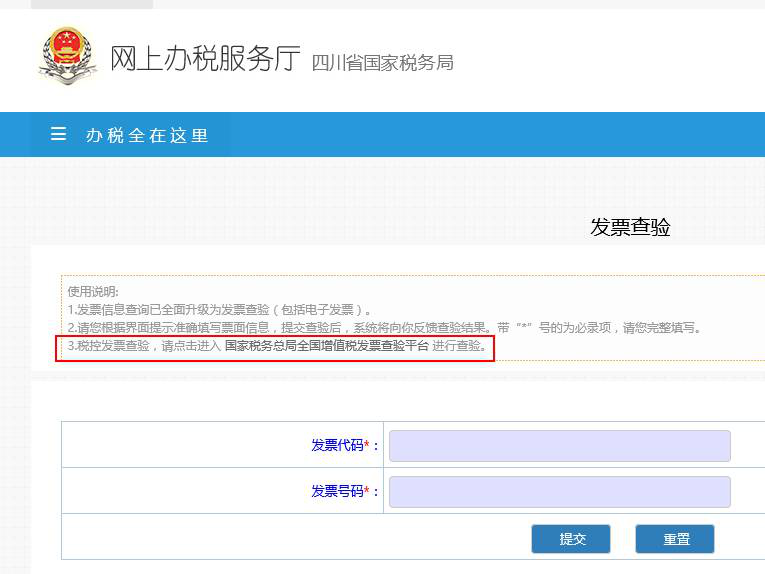Click the 发票查验 page heading

coord(630,227)
